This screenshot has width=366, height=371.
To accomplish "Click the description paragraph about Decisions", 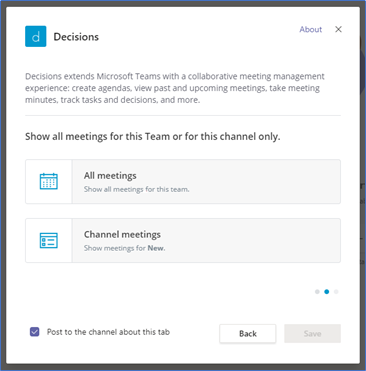I will [175, 88].
